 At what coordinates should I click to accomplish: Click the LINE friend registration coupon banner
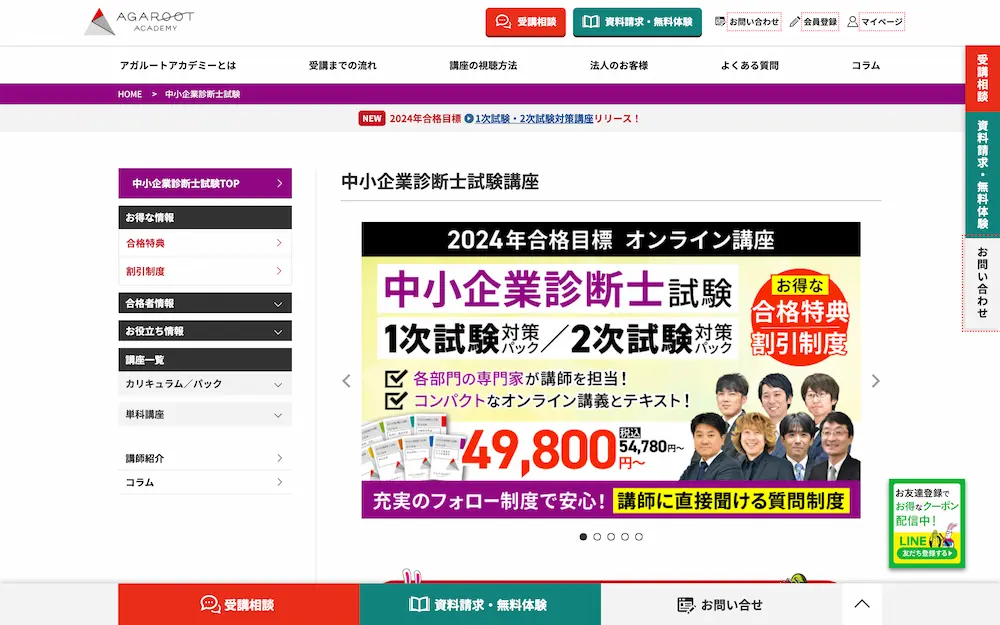point(927,524)
